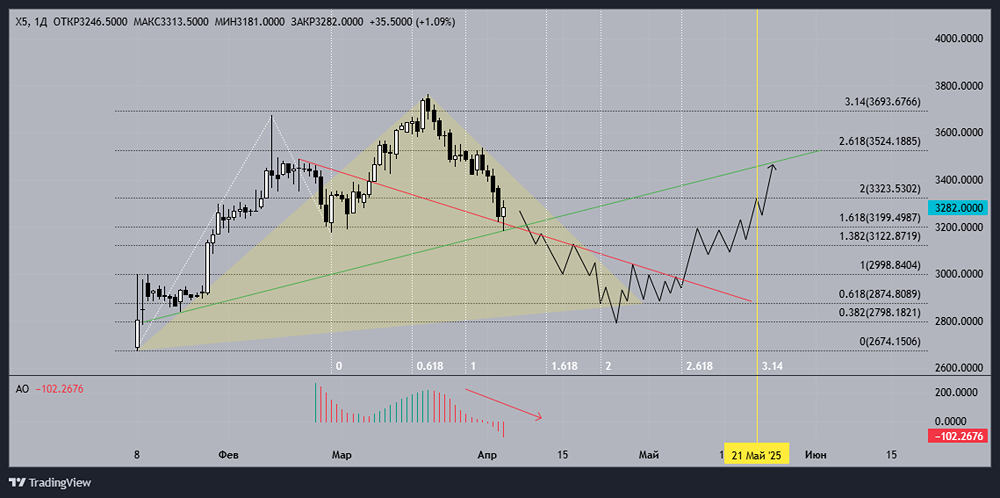Click 3800.0000 on the price scale
The height and width of the screenshot is (498, 1000).
(x=958, y=85)
